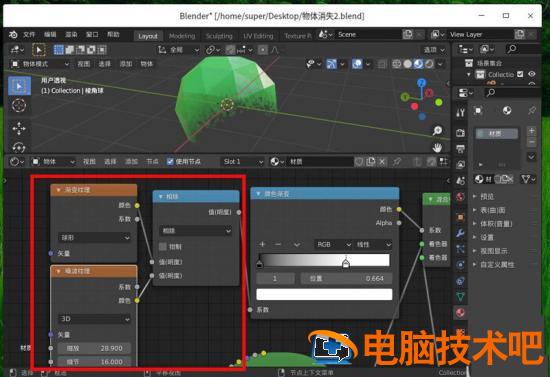Open the 3D dimensions dropdown in noise node
Image resolution: width=550 pixels, height=377 pixels.
(x=94, y=319)
